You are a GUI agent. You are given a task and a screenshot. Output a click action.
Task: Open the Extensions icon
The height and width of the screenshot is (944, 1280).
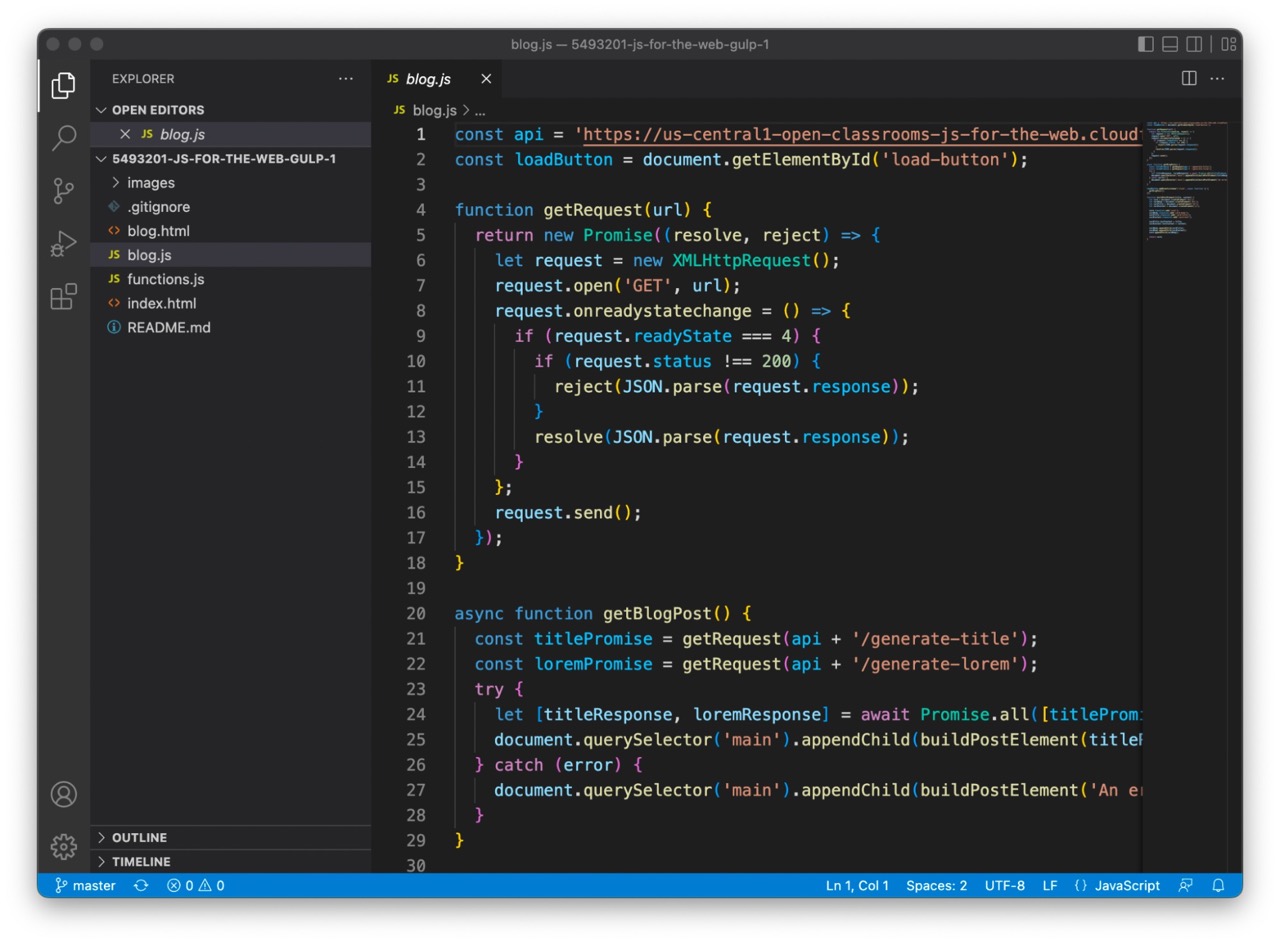click(63, 296)
